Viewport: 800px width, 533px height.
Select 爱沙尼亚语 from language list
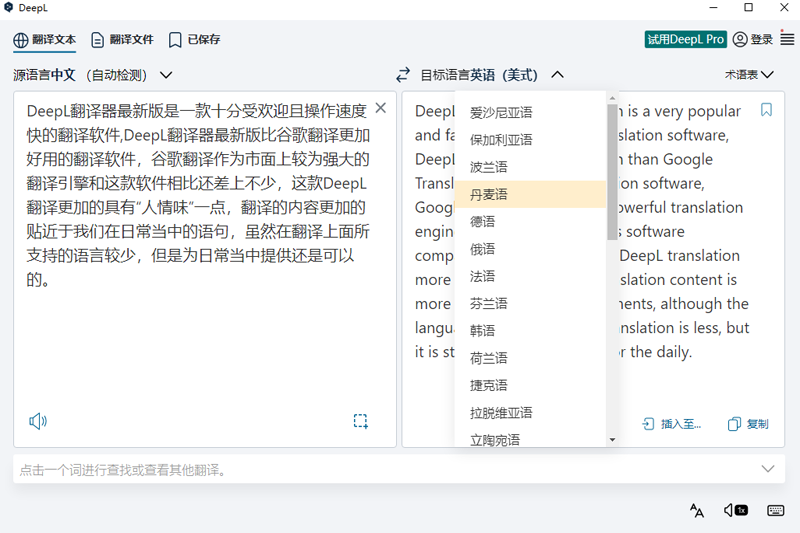tap(530, 112)
